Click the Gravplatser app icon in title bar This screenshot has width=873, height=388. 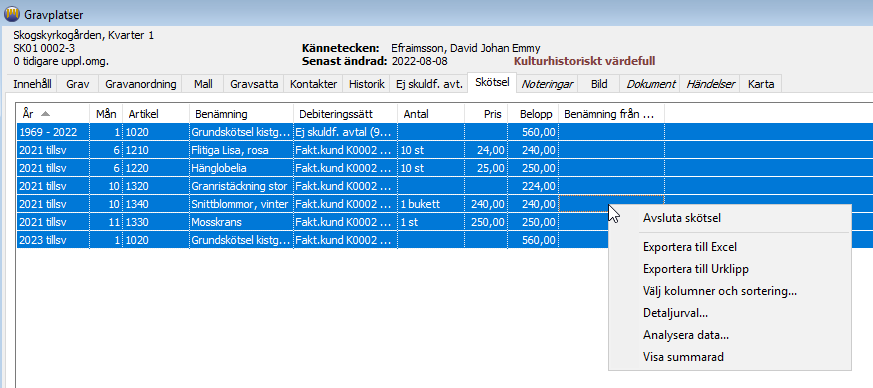point(11,13)
